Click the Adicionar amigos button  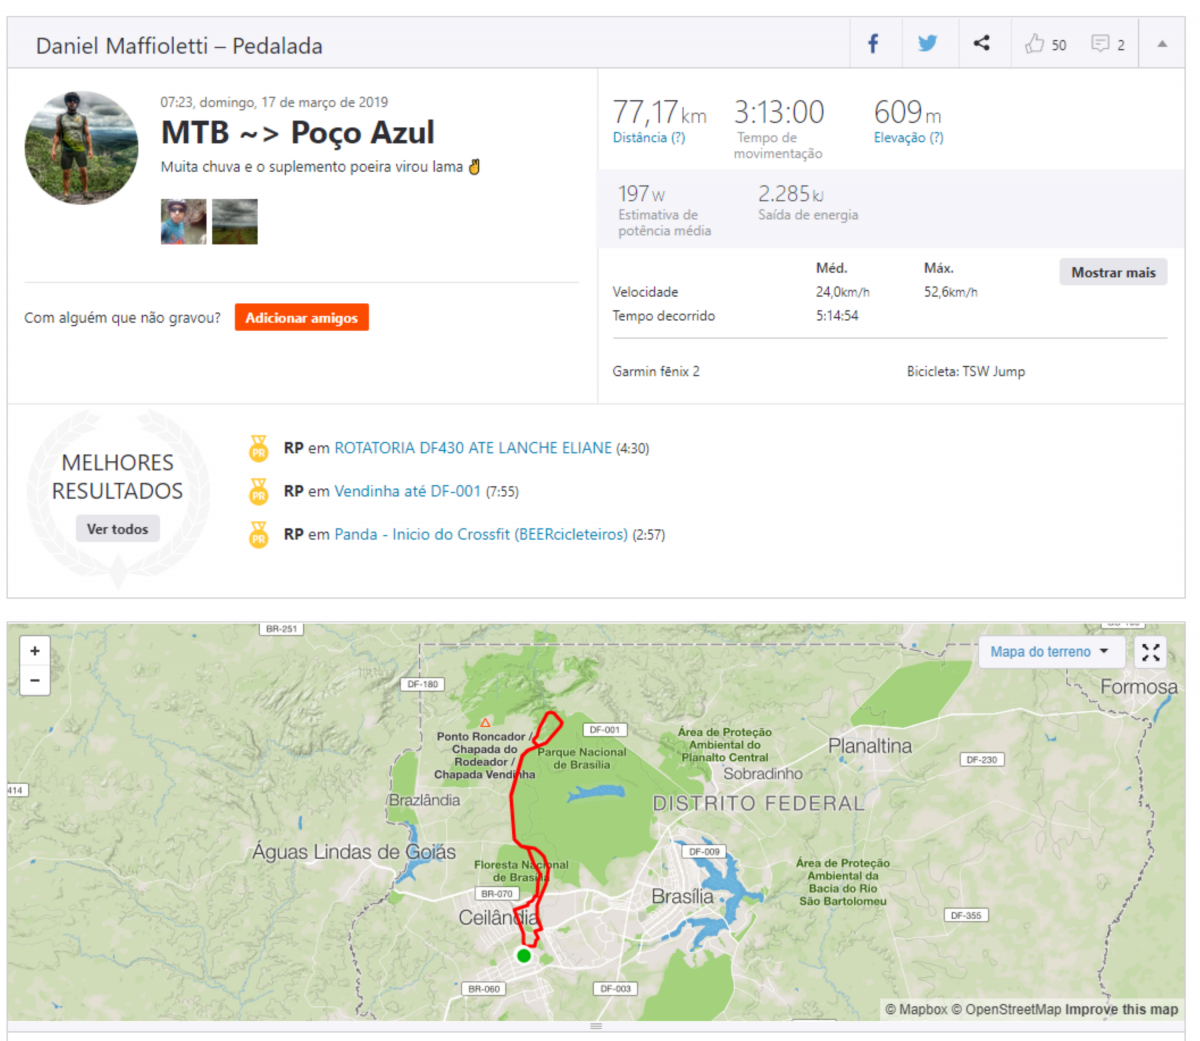(x=301, y=318)
